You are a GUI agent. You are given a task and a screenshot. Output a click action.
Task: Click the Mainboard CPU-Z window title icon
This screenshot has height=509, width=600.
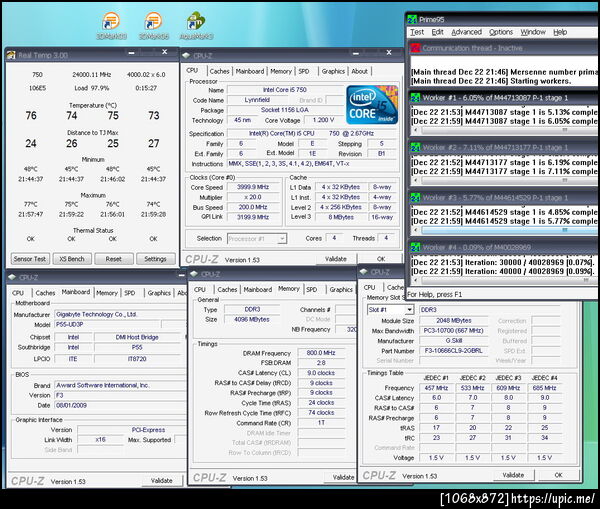pyautogui.click(x=11, y=277)
